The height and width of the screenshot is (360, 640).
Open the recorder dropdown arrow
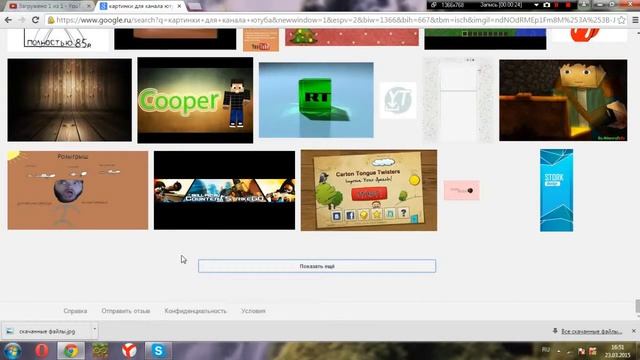(536, 5)
